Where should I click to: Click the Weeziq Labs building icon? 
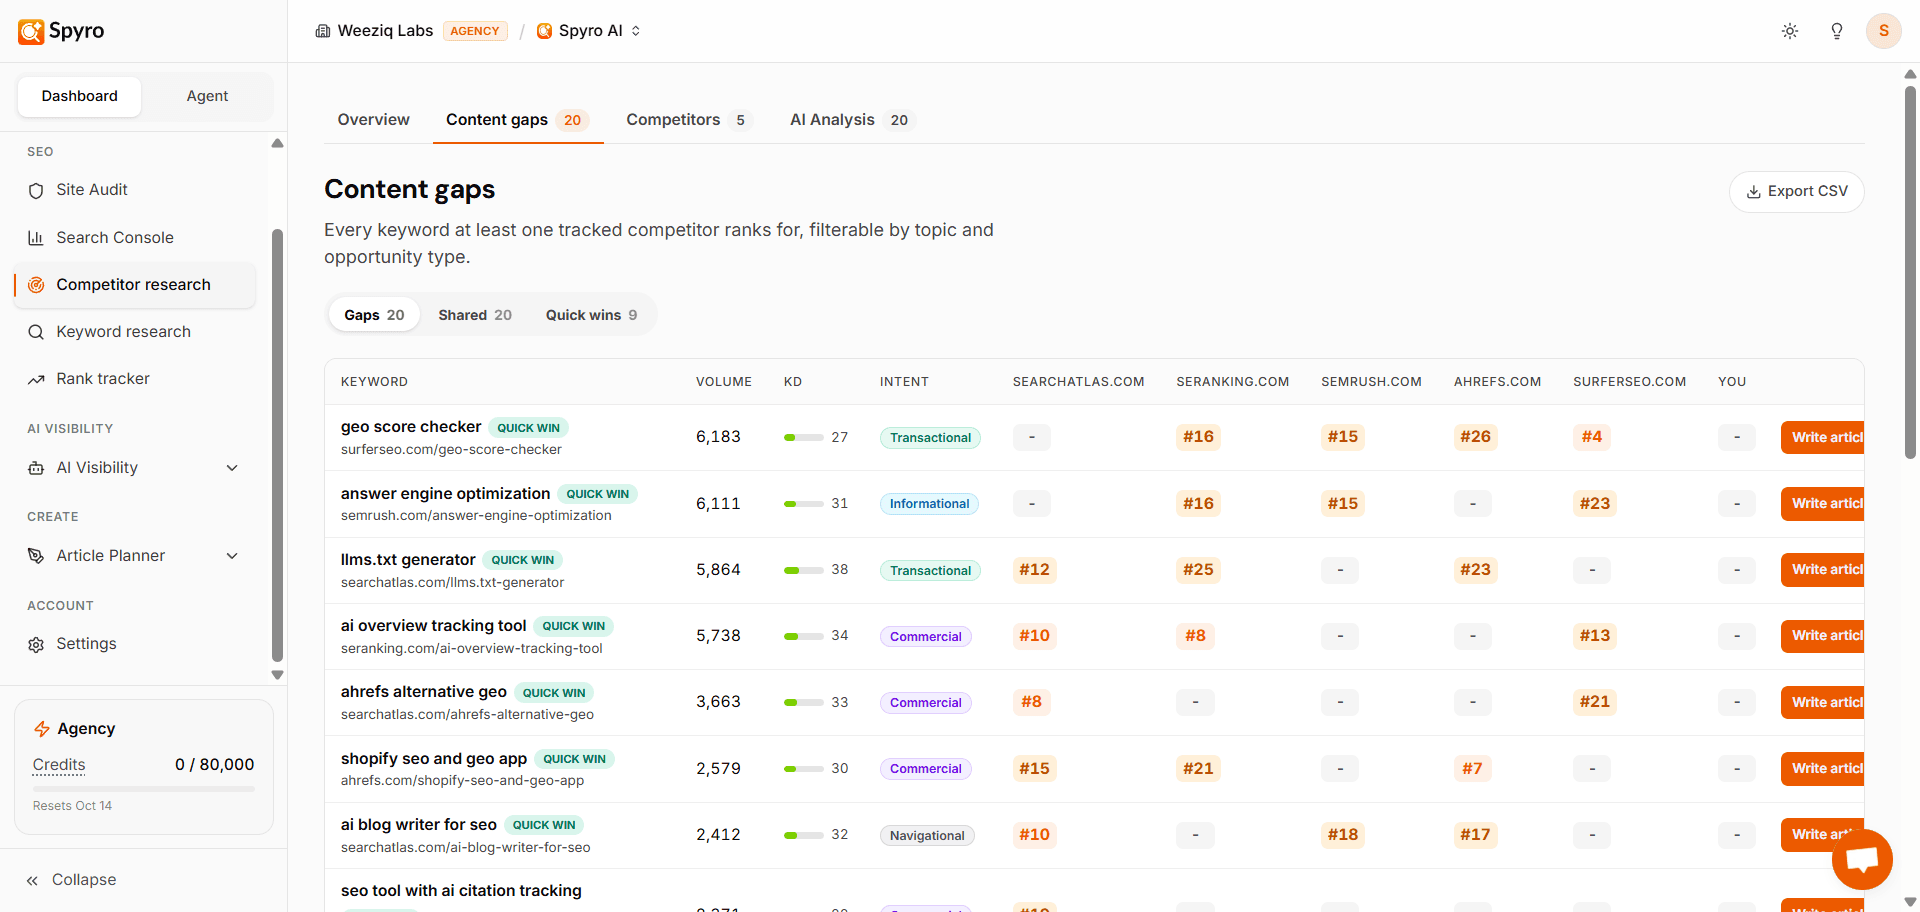(323, 31)
